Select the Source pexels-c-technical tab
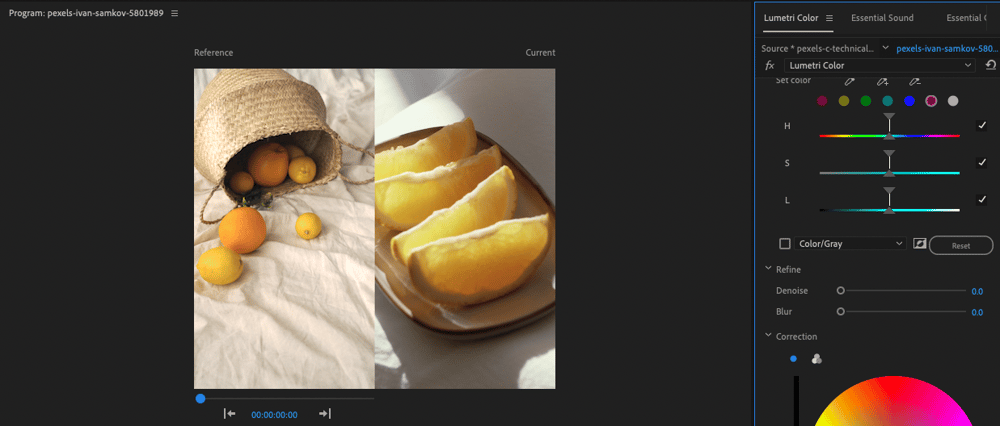 818,48
